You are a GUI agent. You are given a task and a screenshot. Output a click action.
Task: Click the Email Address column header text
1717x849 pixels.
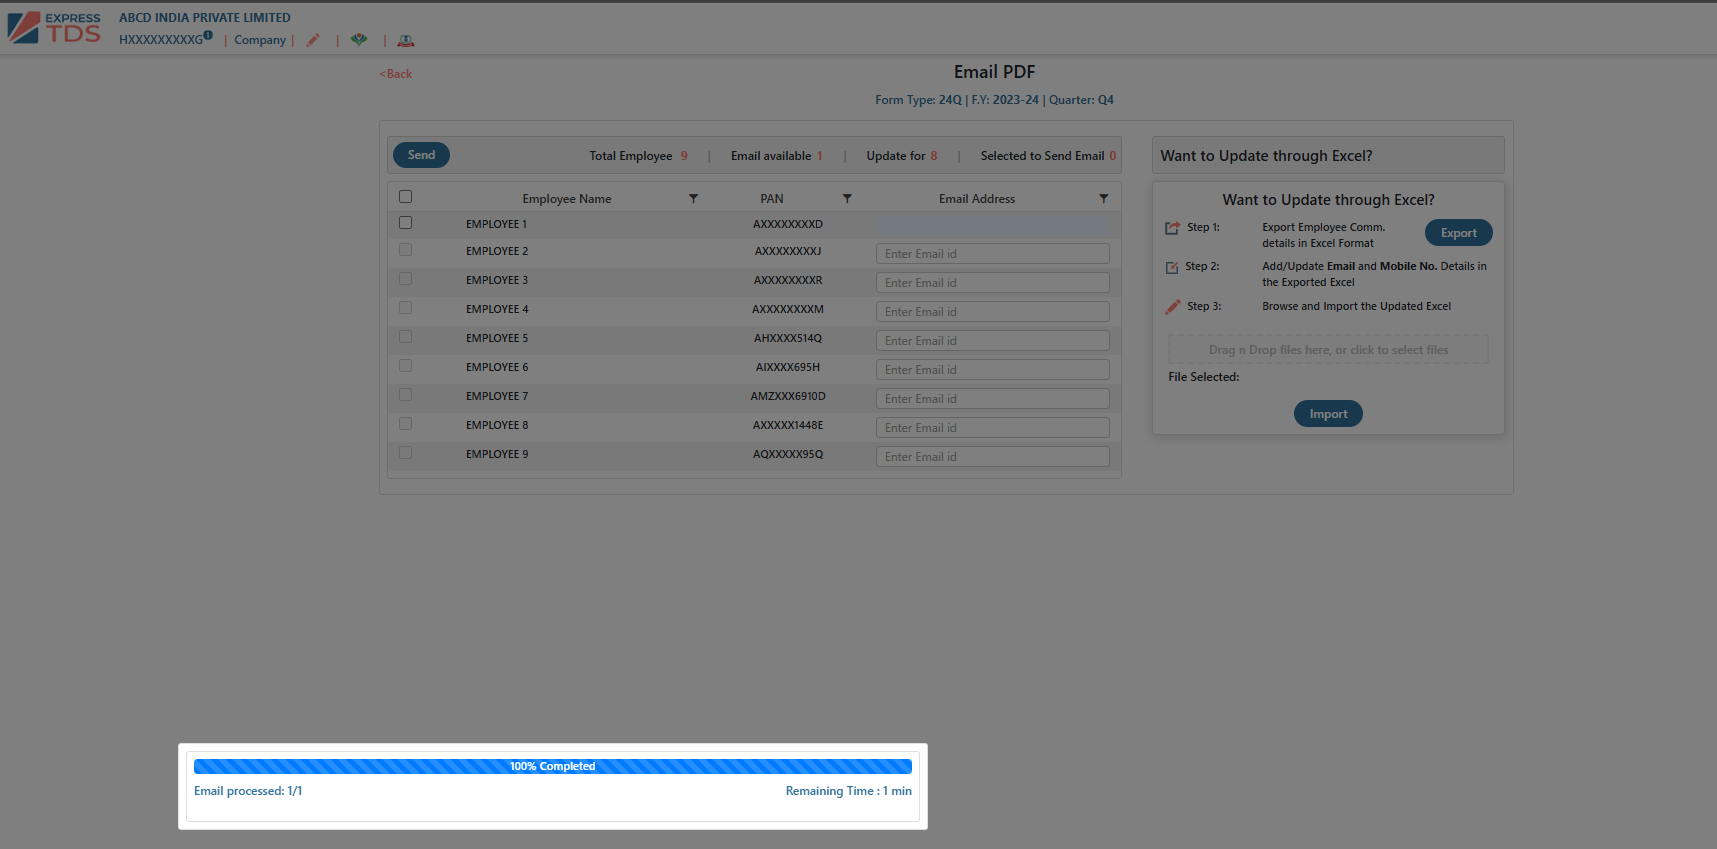pos(977,199)
